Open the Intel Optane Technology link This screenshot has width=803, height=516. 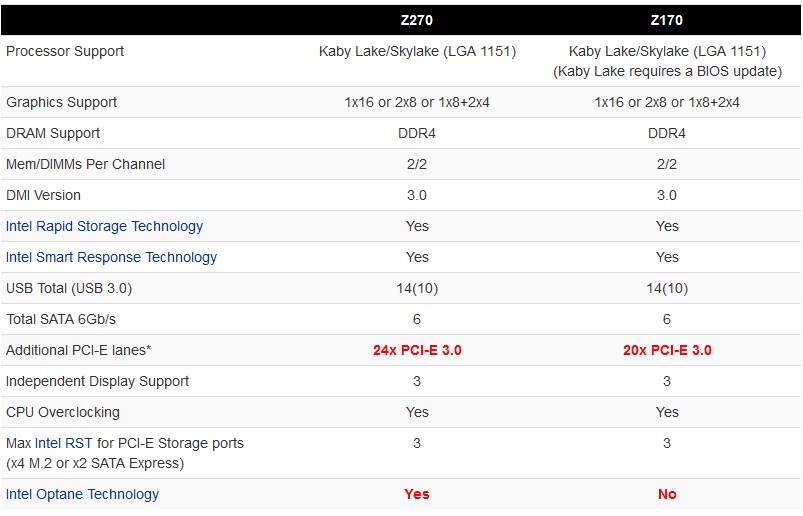pyautogui.click(x=82, y=494)
